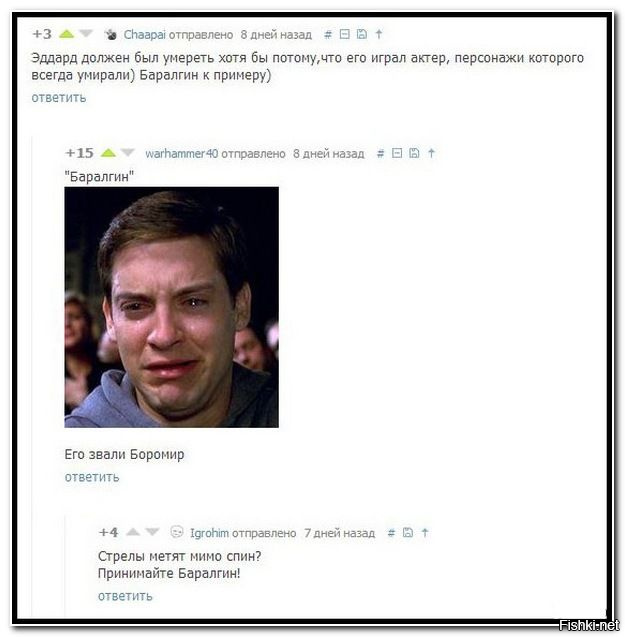Screen dimensions: 625x637
Task: Open the crying man image in warhammer40's comment
Action: click(x=171, y=307)
